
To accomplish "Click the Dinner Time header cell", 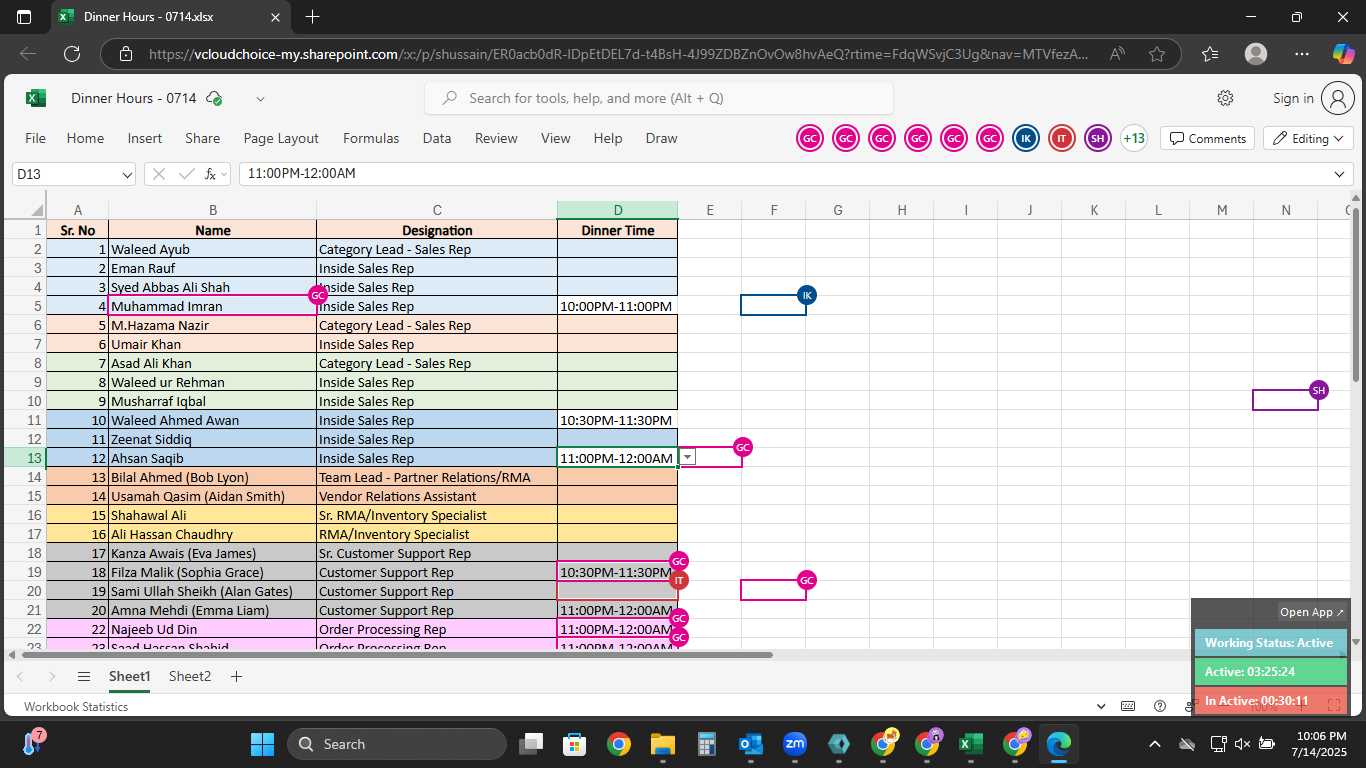I will [618, 230].
